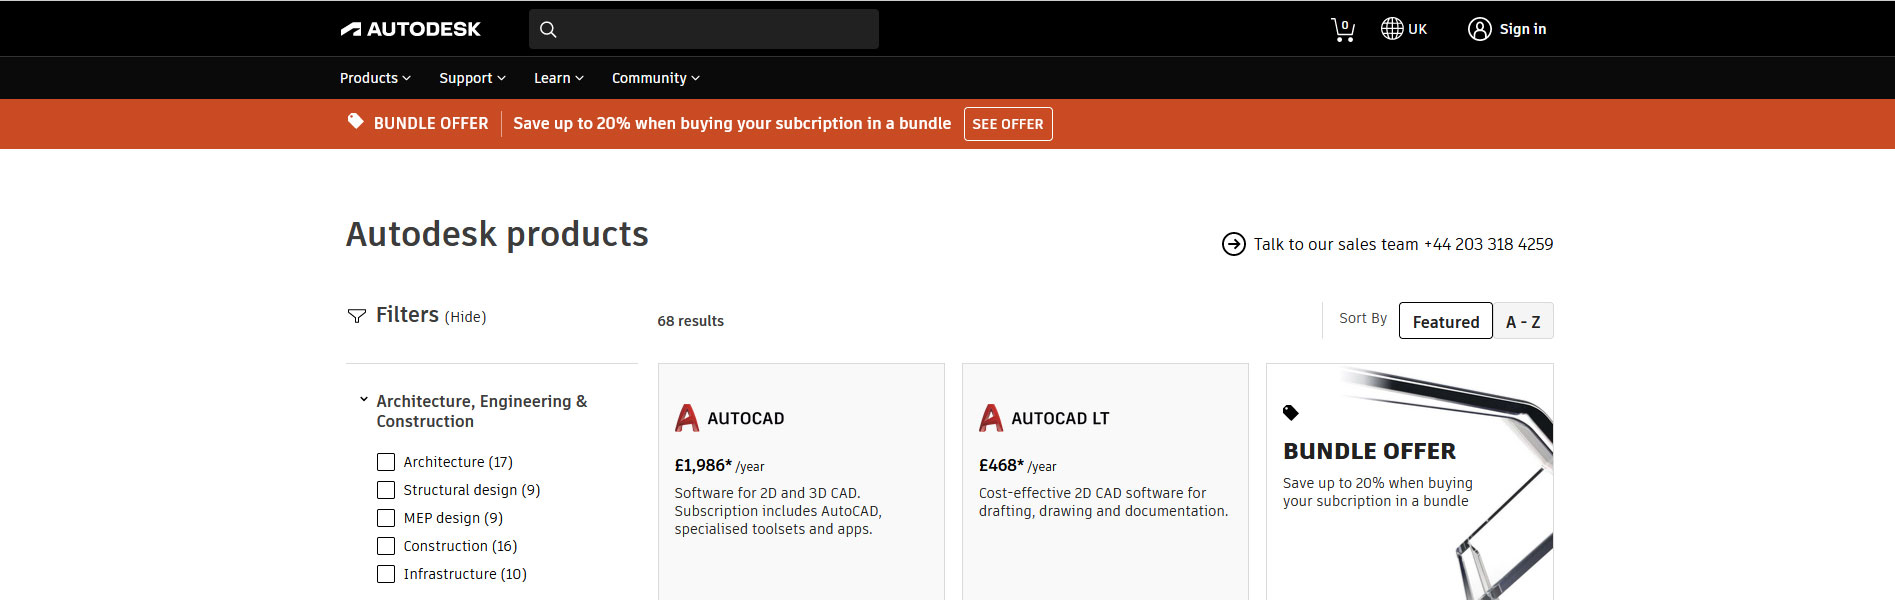Click the AutoCAD red A logo
1895x600 pixels.
coord(687,418)
